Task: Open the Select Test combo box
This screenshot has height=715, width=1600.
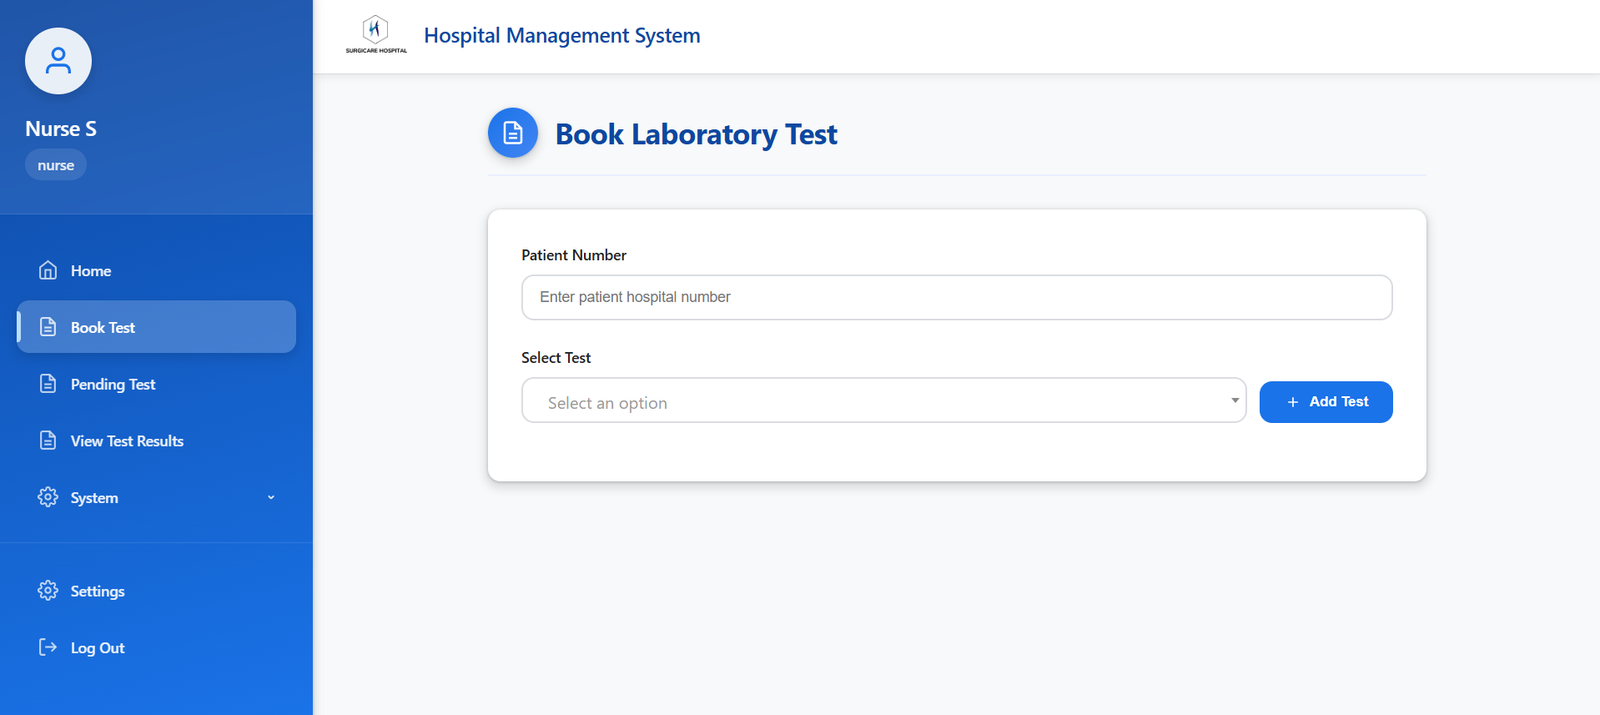Action: point(870,401)
